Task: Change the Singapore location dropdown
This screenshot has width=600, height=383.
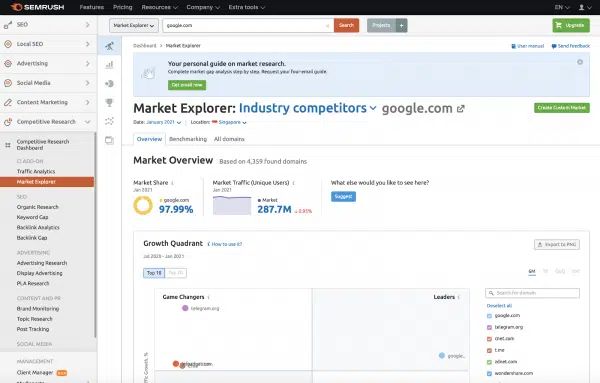Action: click(229, 122)
